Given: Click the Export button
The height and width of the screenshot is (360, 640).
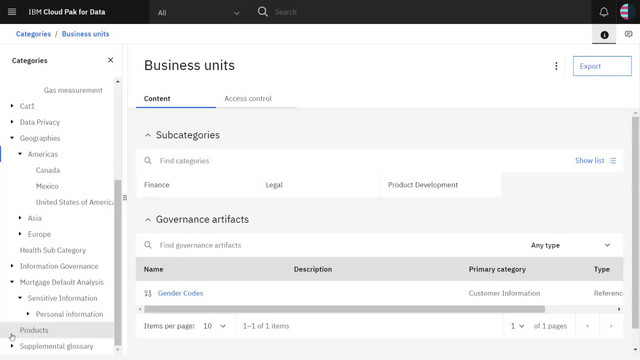Looking at the screenshot, I should pyautogui.click(x=602, y=66).
